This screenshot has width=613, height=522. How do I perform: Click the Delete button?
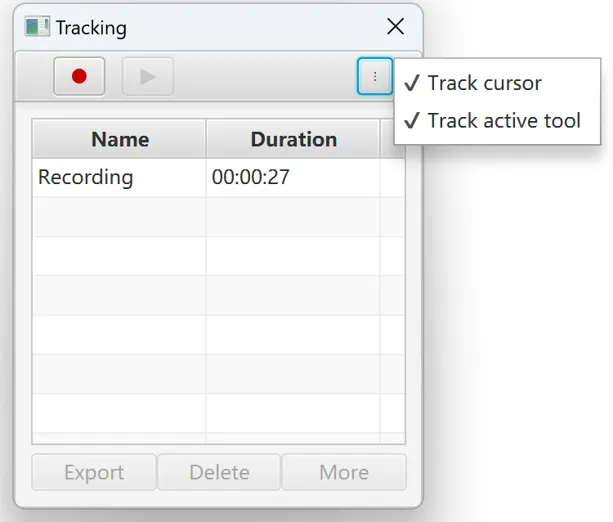pos(219,472)
